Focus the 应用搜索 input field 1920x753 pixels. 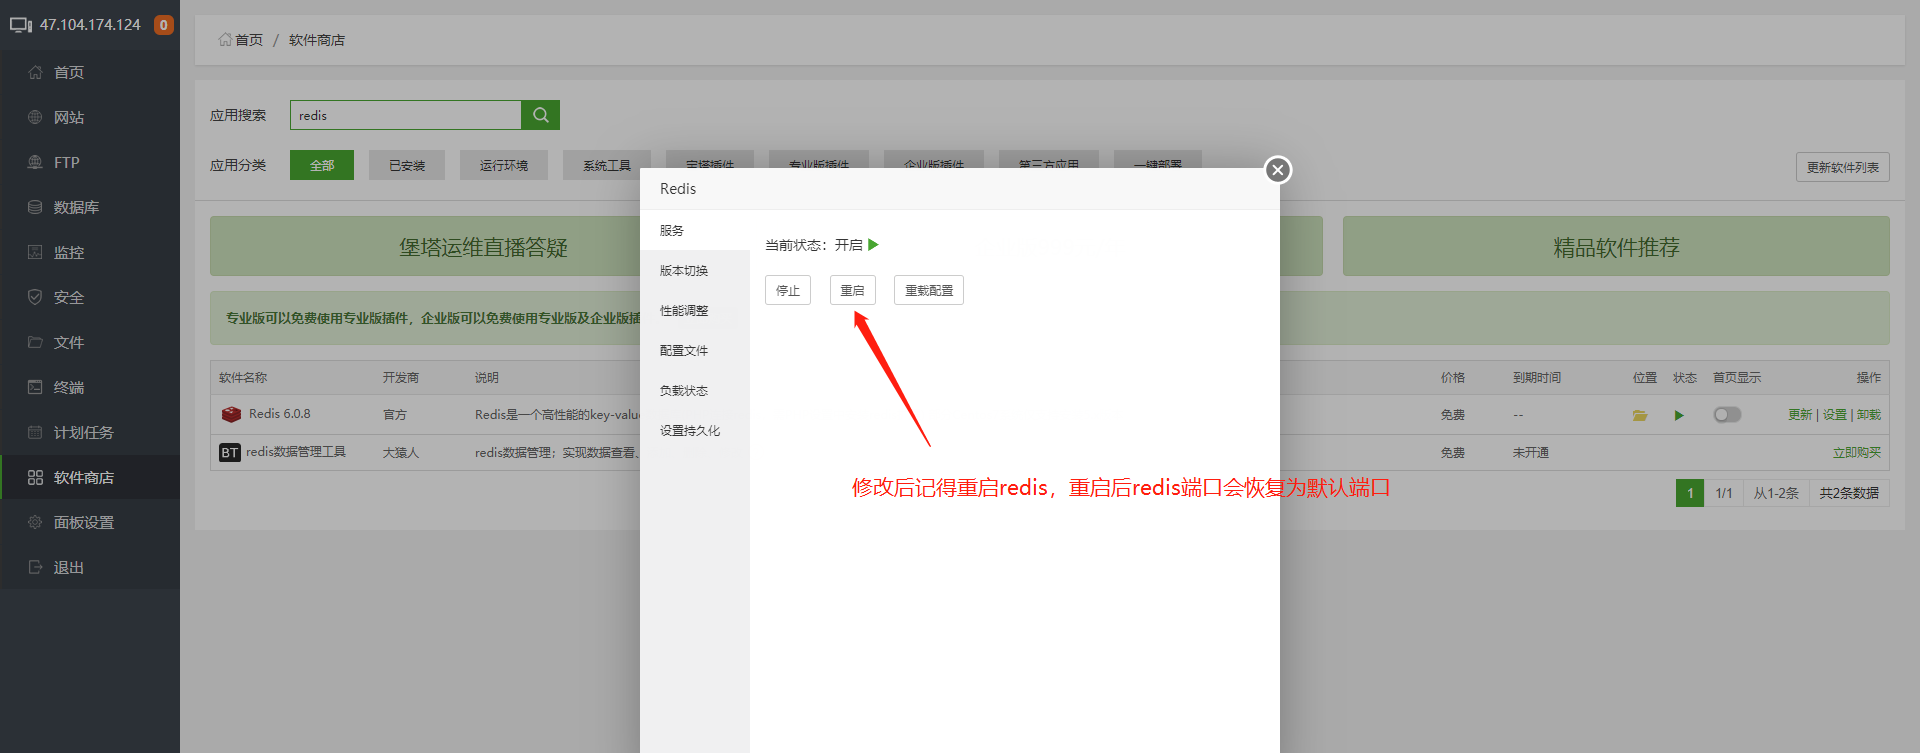[x=405, y=115]
